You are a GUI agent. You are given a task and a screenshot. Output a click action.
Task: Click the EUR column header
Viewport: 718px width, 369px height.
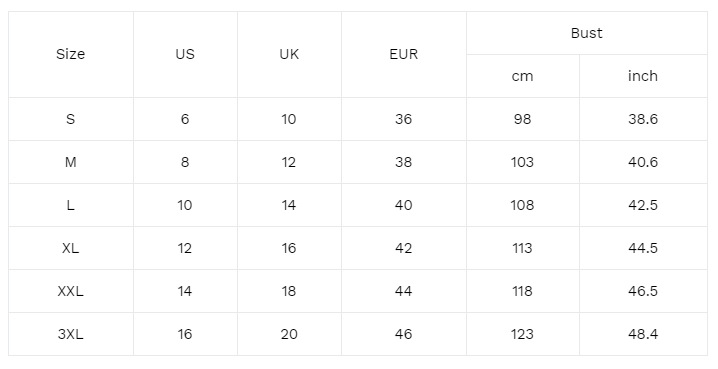pos(403,54)
